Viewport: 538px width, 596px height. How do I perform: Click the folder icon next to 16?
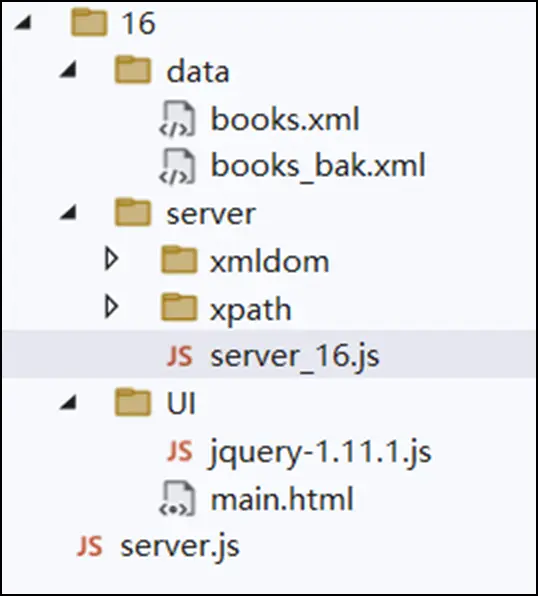pos(89,23)
